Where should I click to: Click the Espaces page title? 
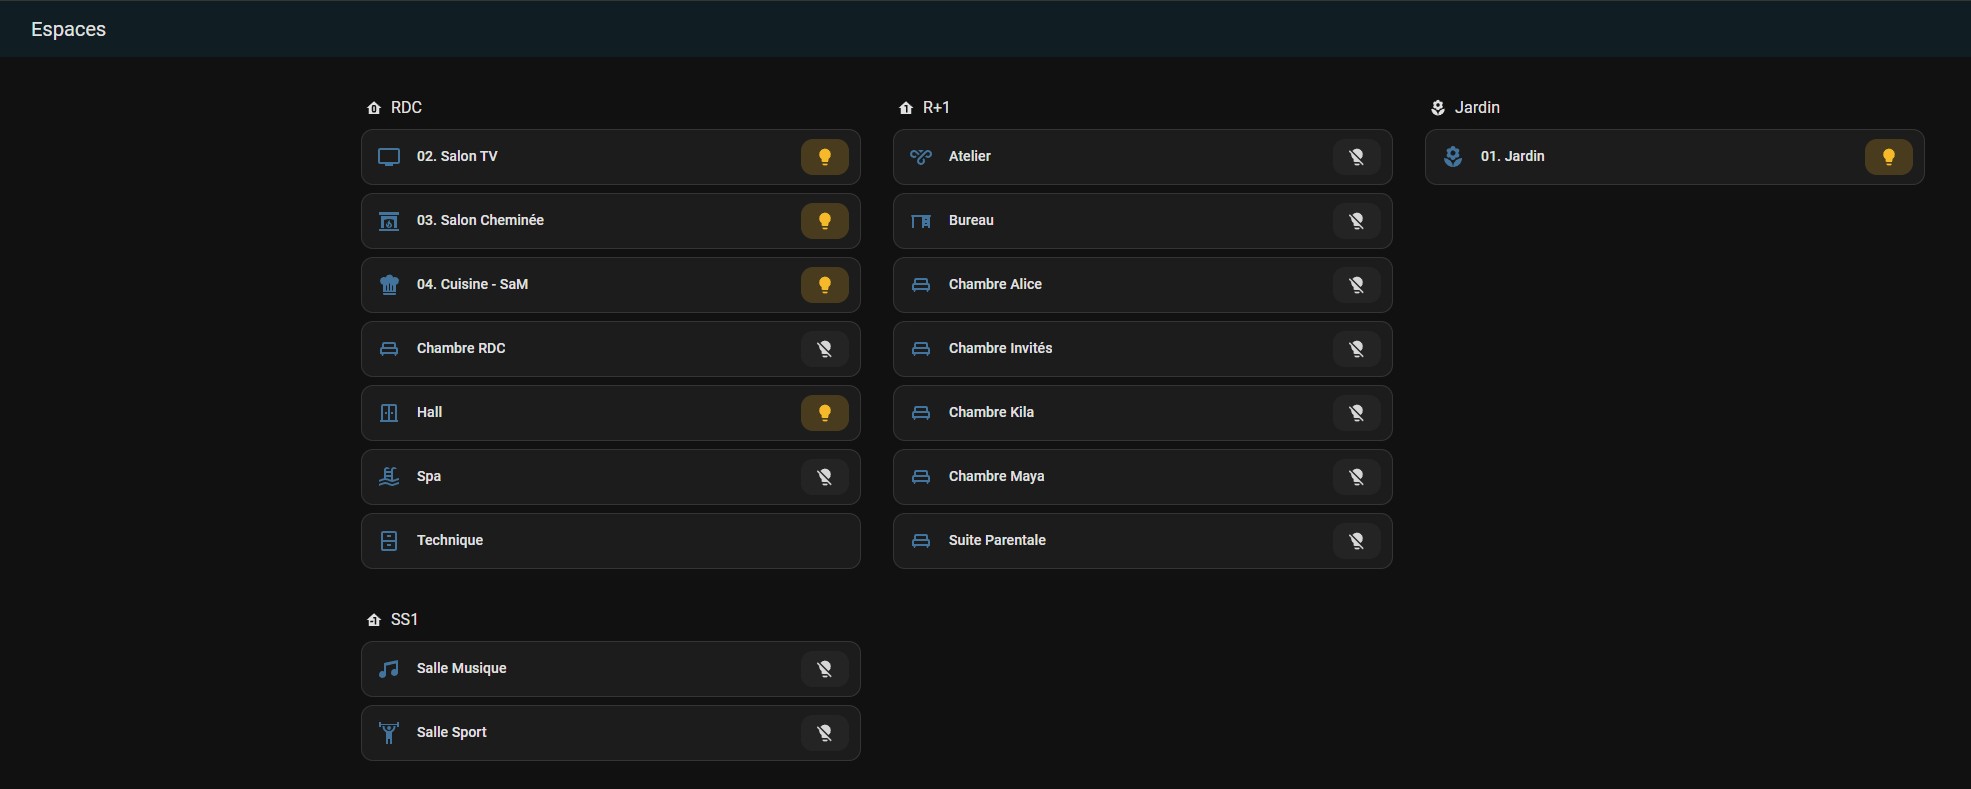point(68,30)
